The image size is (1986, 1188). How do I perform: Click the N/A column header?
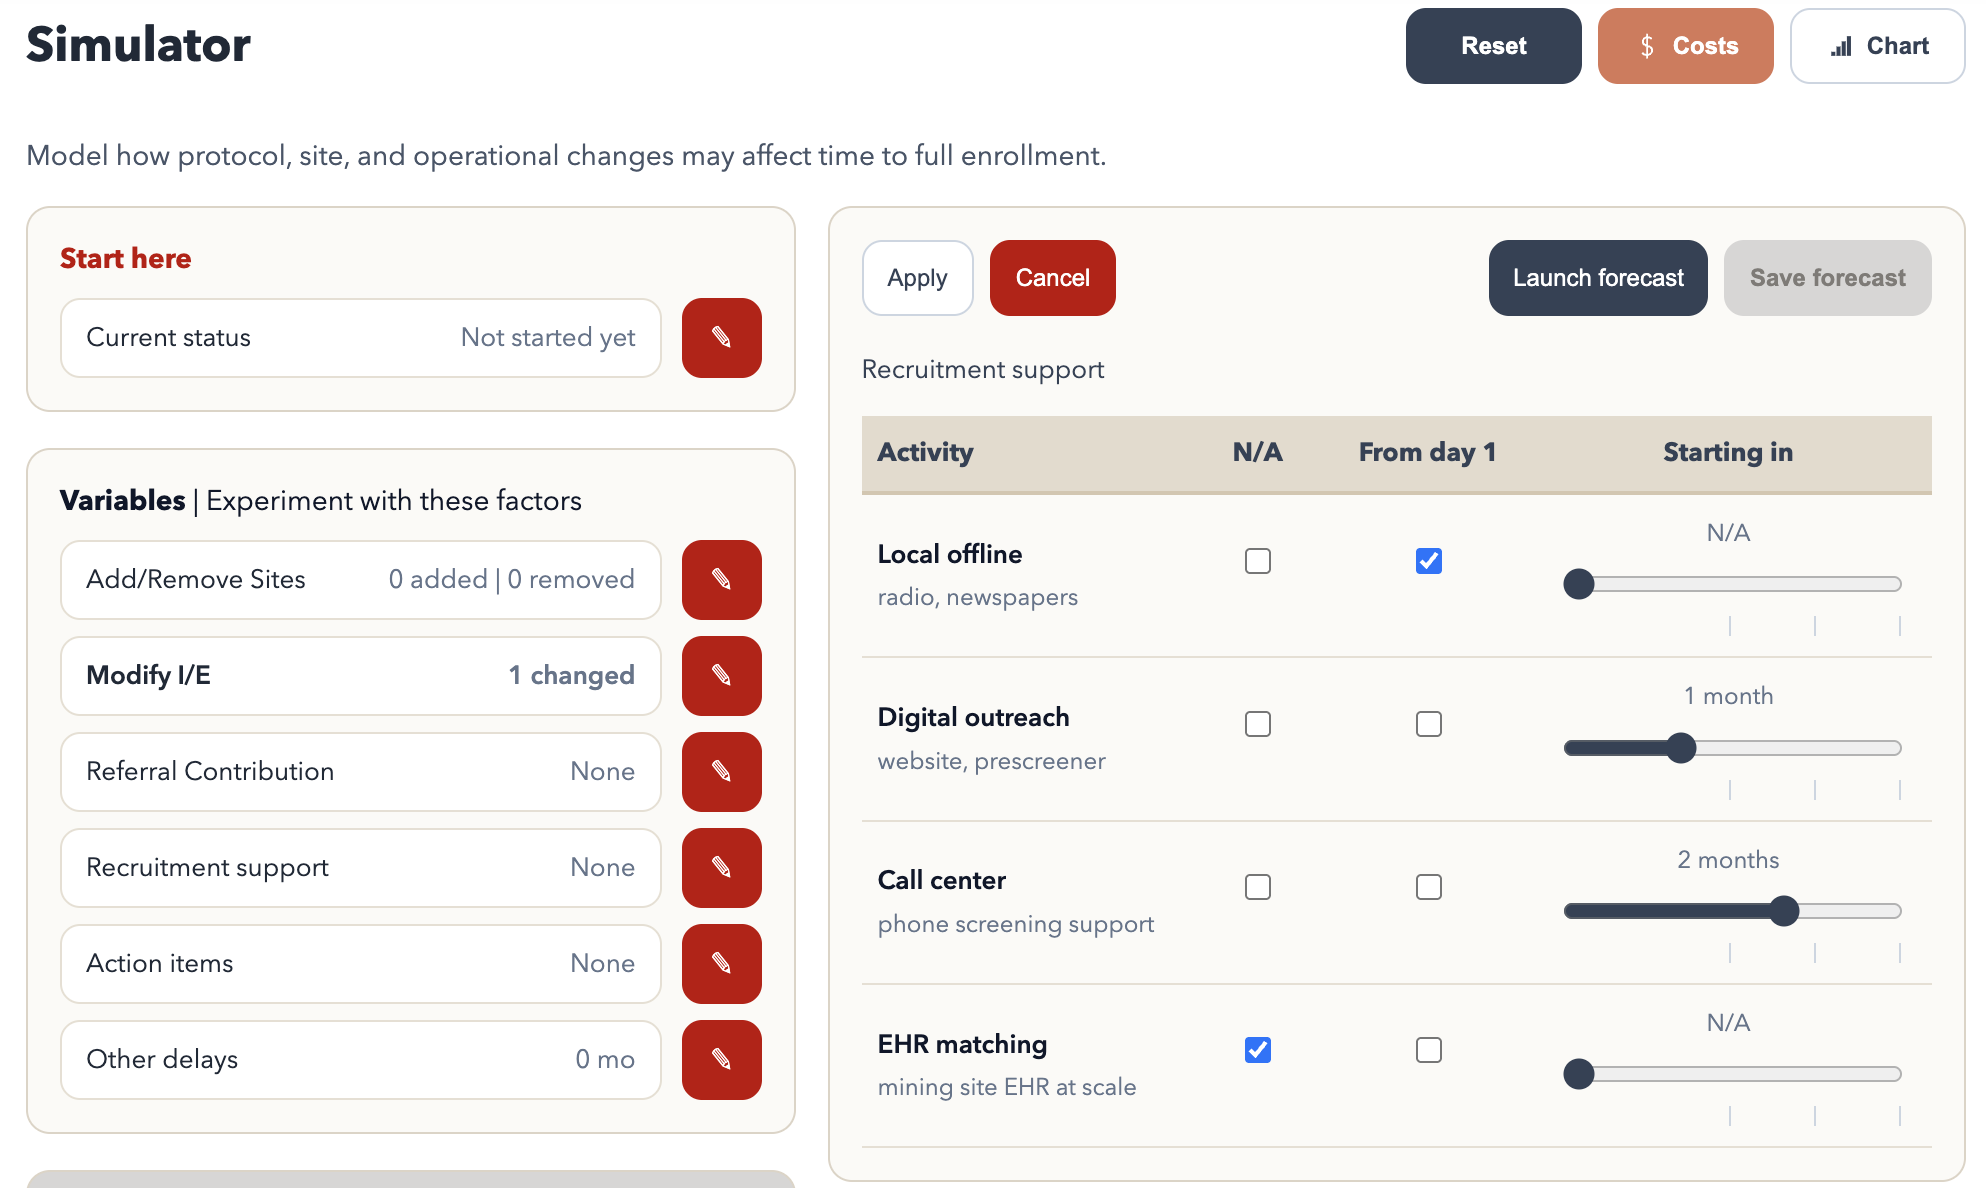(x=1257, y=452)
